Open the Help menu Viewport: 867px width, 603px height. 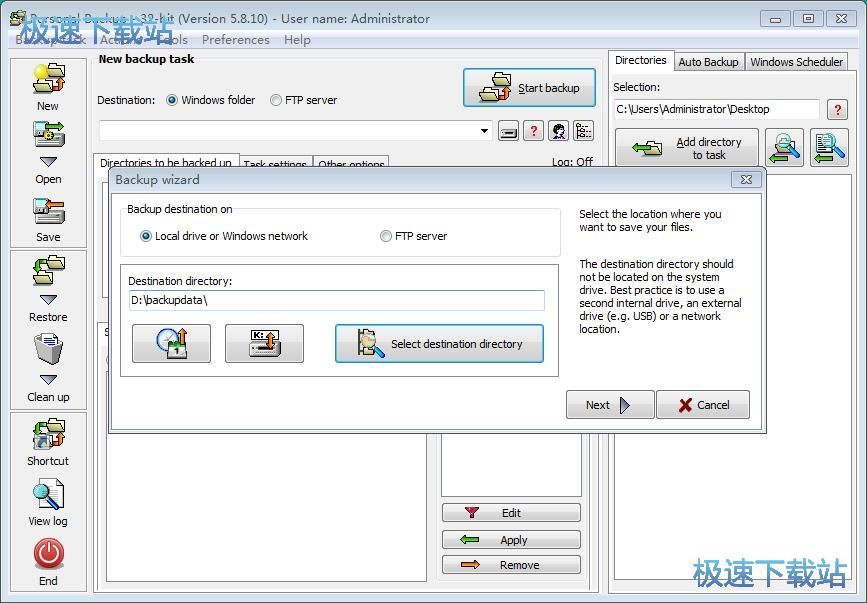coord(297,40)
